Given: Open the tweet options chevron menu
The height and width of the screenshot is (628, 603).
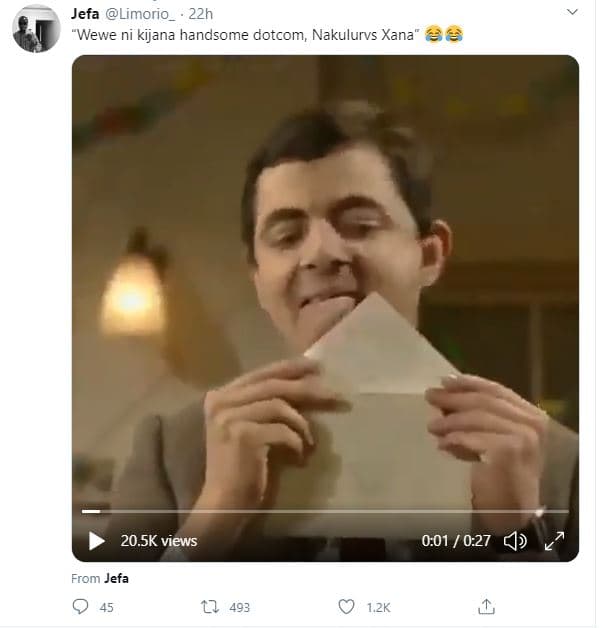Looking at the screenshot, I should point(572,13).
